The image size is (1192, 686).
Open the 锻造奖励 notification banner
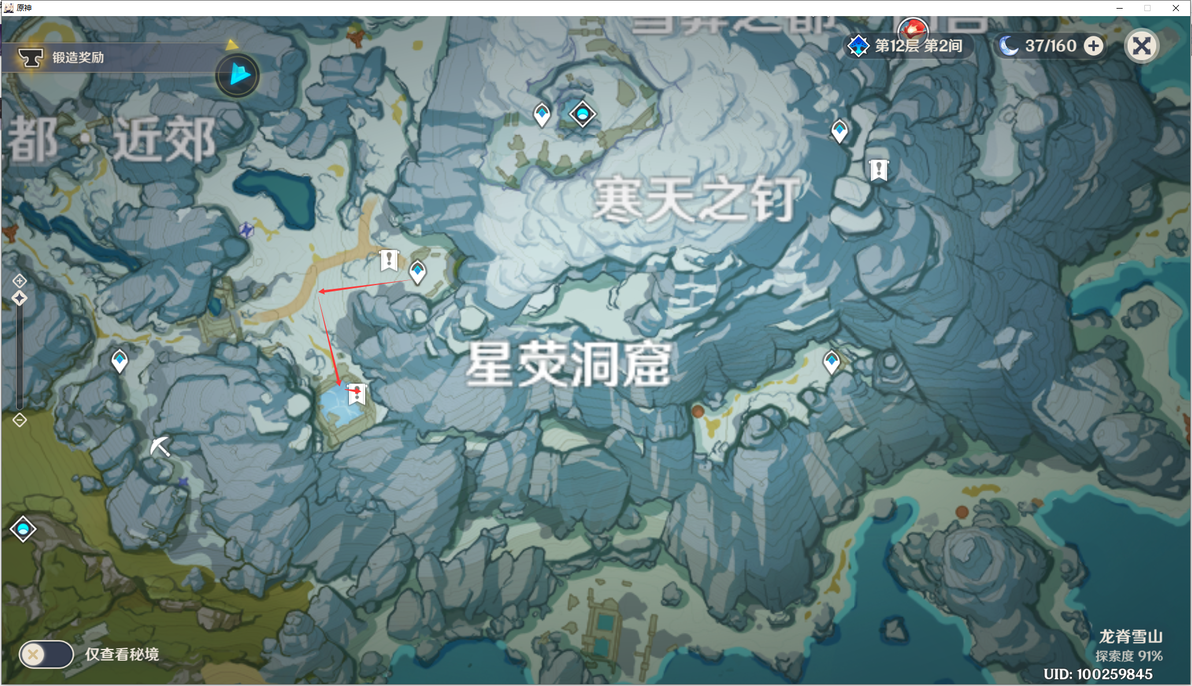pyautogui.click(x=114, y=57)
